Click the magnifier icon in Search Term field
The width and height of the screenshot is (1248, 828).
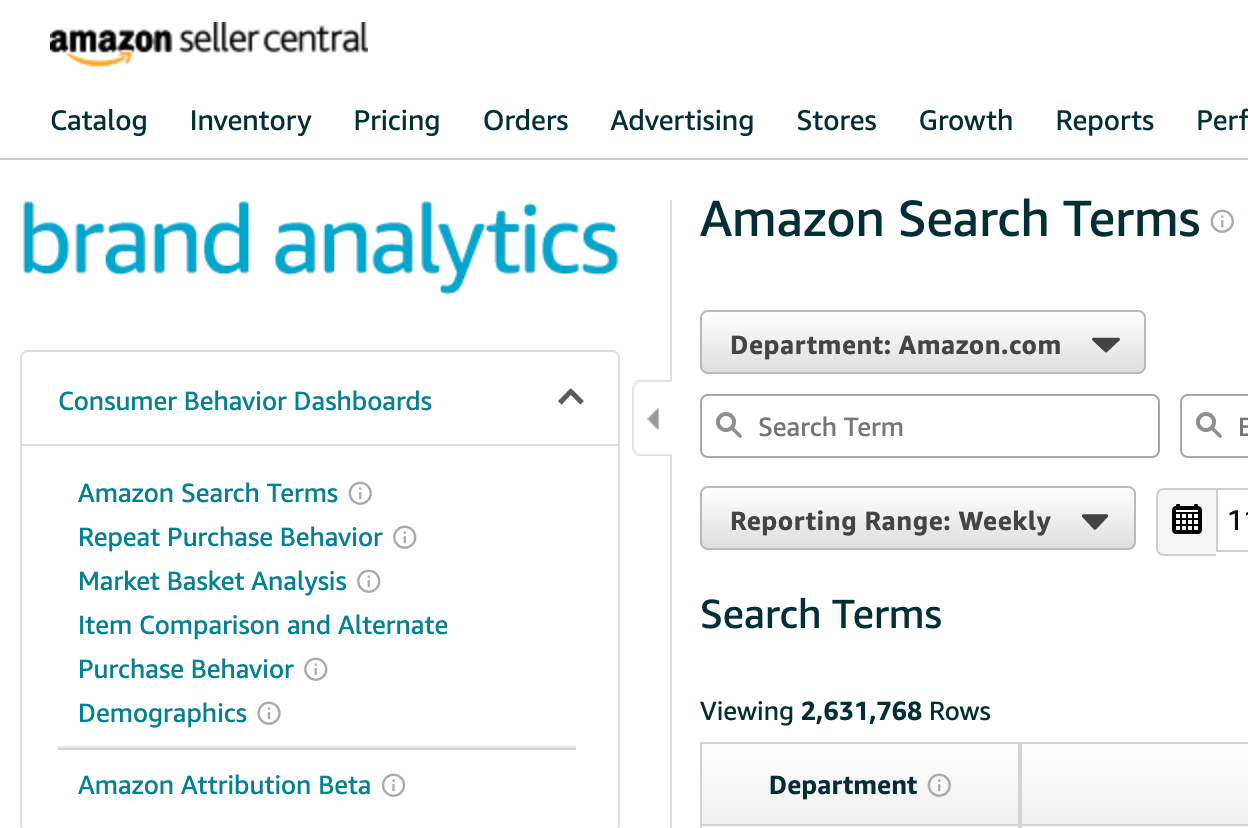click(728, 426)
